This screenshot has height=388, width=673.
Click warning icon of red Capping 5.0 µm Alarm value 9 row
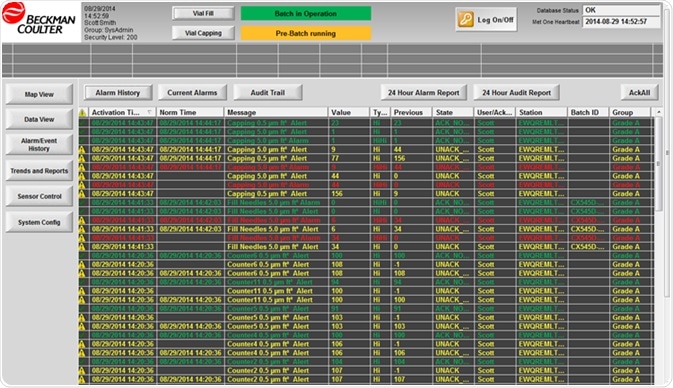pyautogui.click(x=82, y=167)
